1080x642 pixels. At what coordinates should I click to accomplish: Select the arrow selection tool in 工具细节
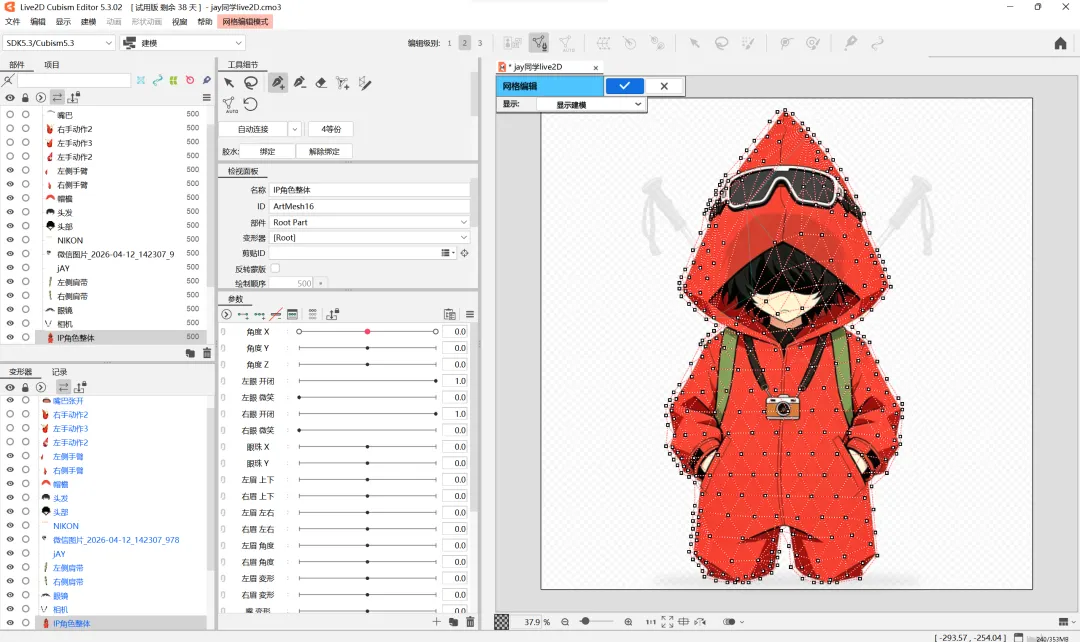229,83
